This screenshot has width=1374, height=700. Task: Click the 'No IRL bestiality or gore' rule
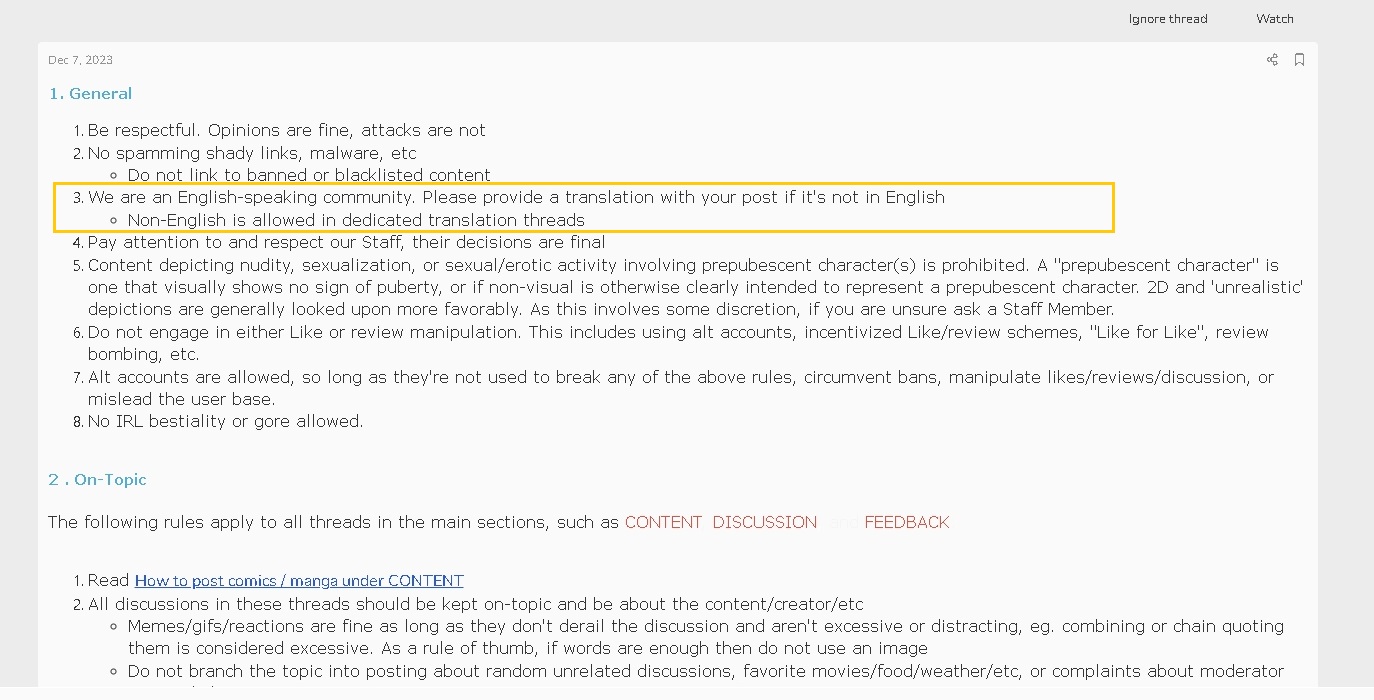225,421
